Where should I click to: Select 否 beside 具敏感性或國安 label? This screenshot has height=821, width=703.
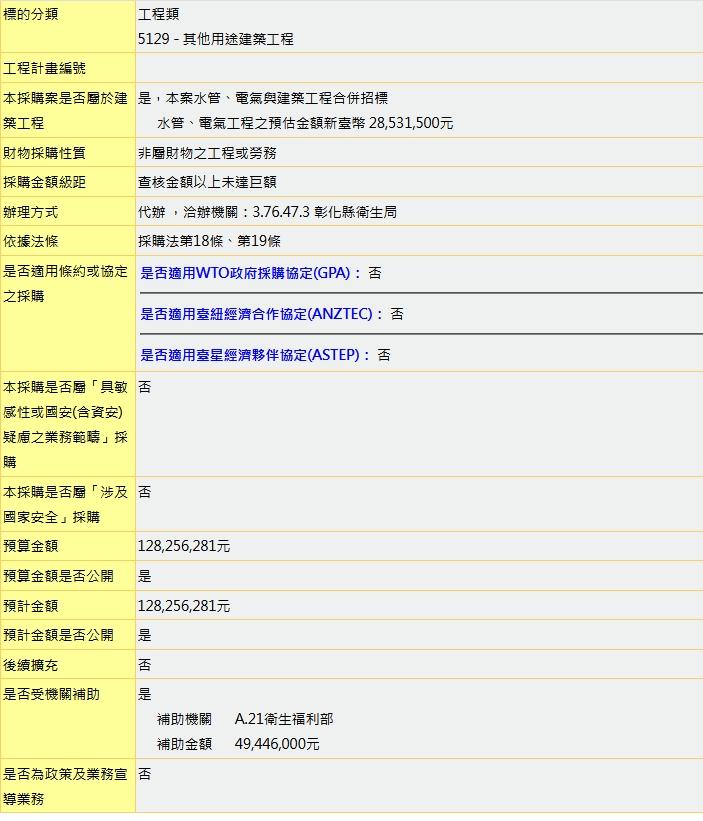[x=144, y=387]
